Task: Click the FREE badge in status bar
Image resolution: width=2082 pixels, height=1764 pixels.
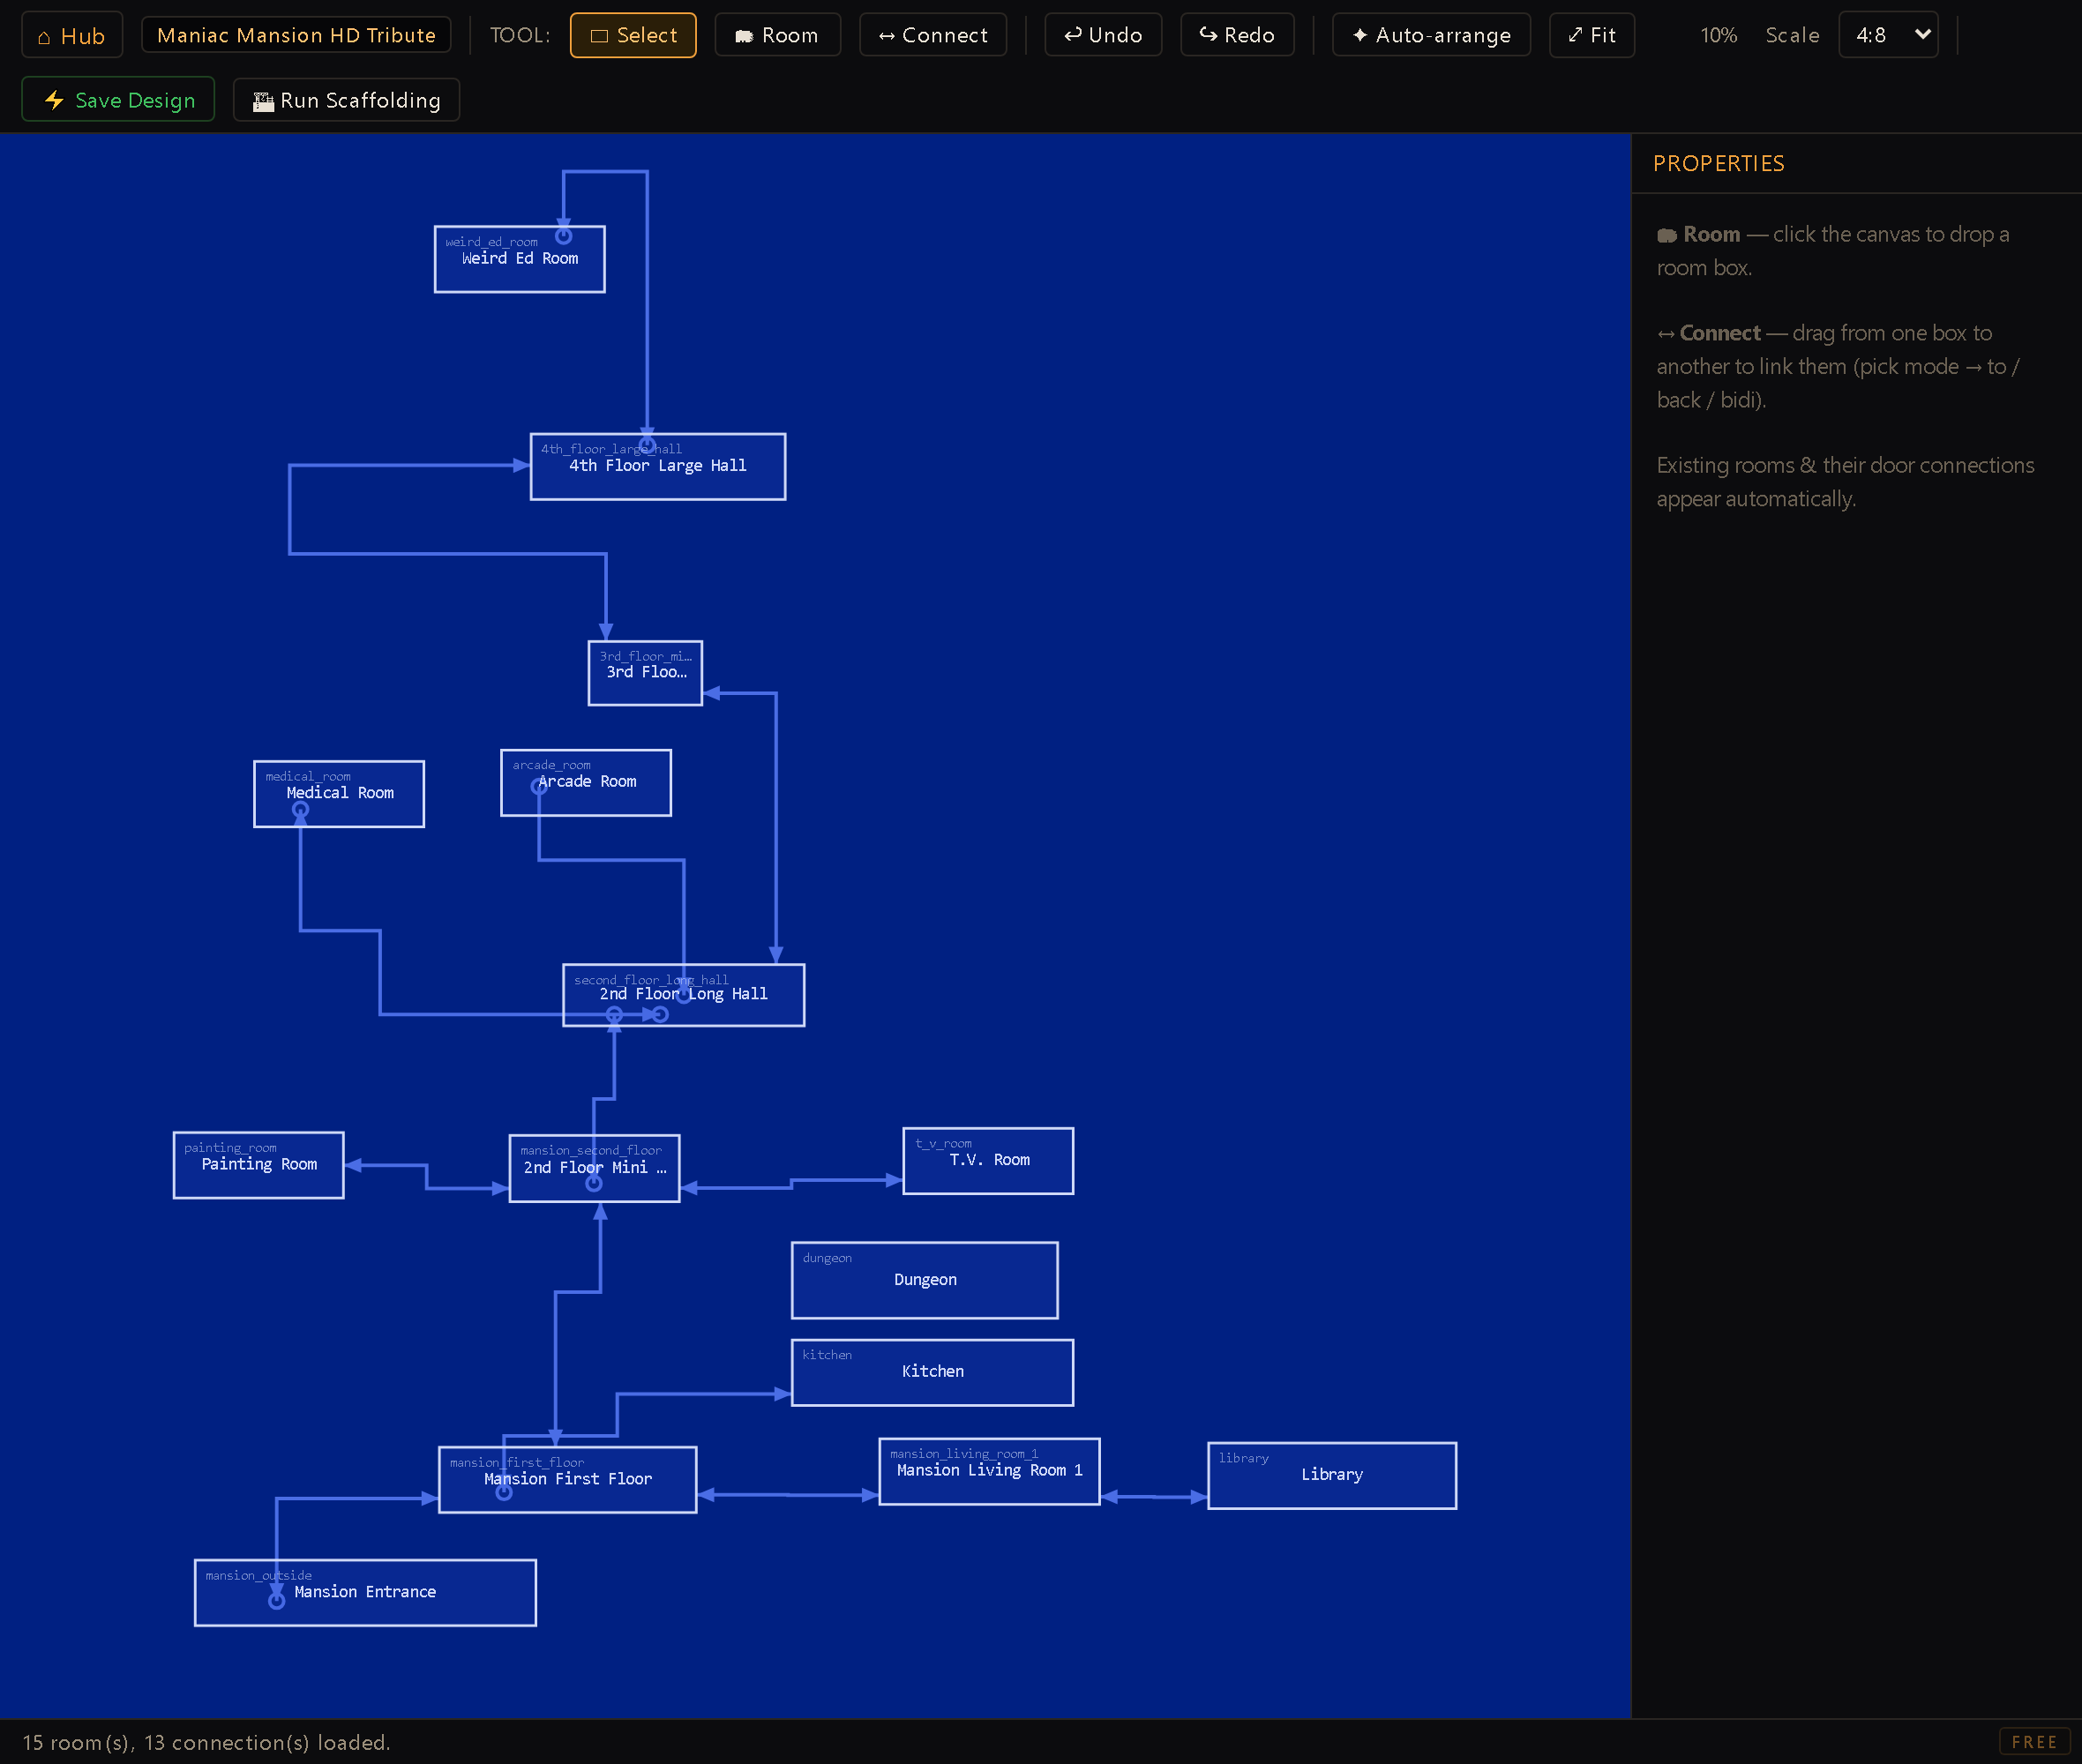Action: (2034, 1742)
